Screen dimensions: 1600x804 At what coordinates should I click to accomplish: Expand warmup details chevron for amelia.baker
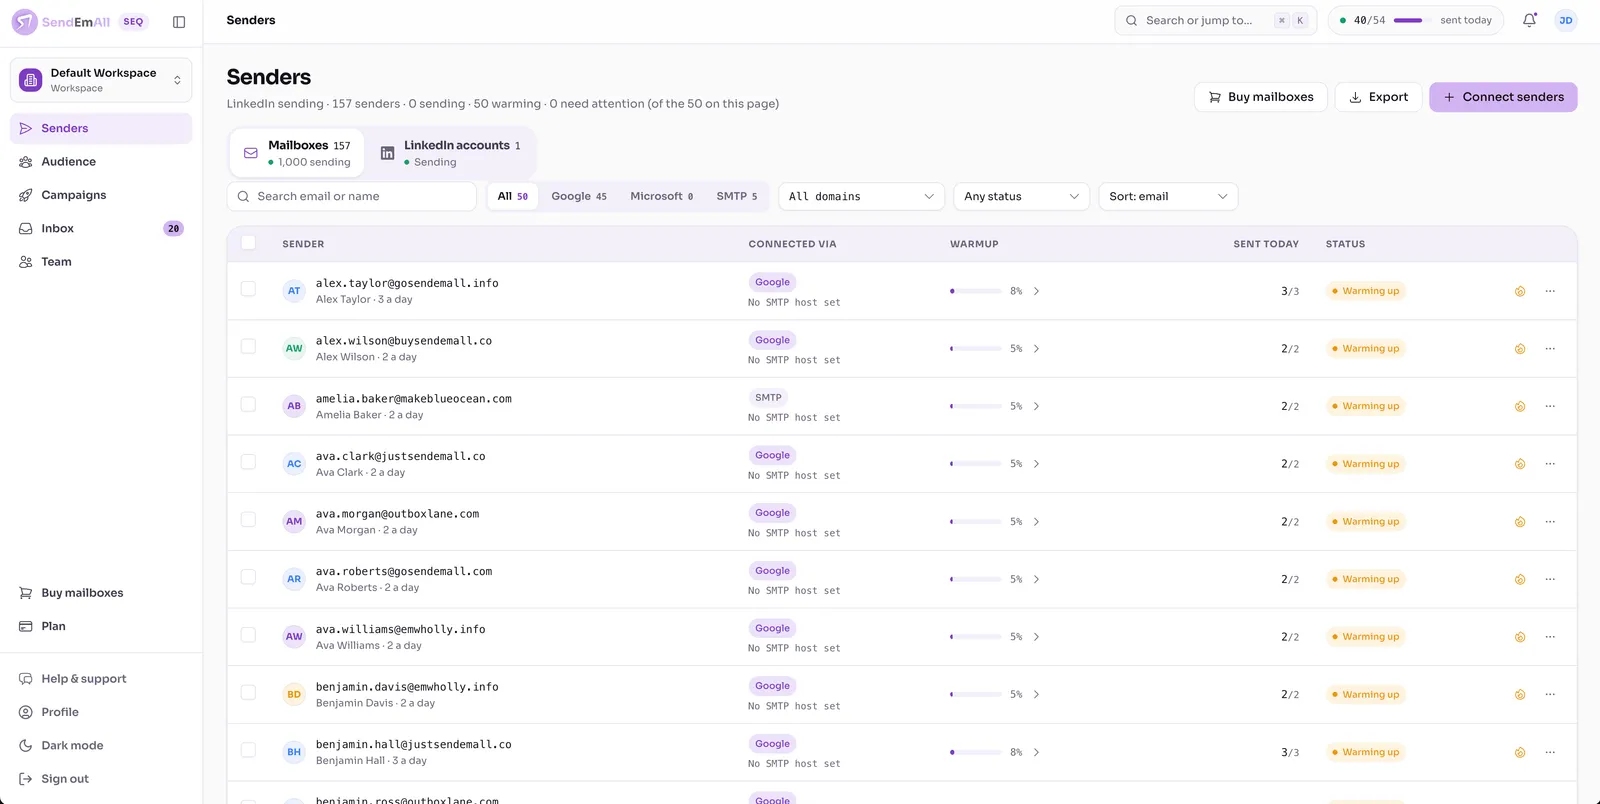click(1036, 406)
